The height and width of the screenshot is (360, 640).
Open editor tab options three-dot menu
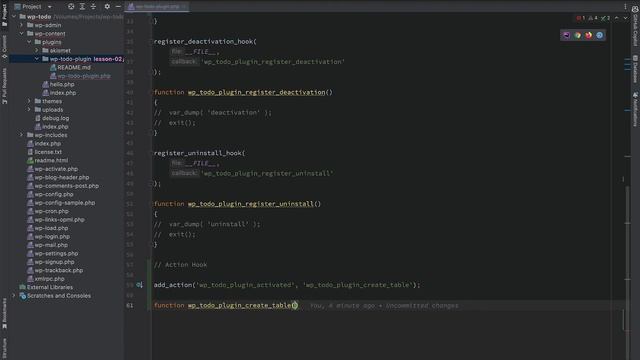pyautogui.click(x=625, y=7)
